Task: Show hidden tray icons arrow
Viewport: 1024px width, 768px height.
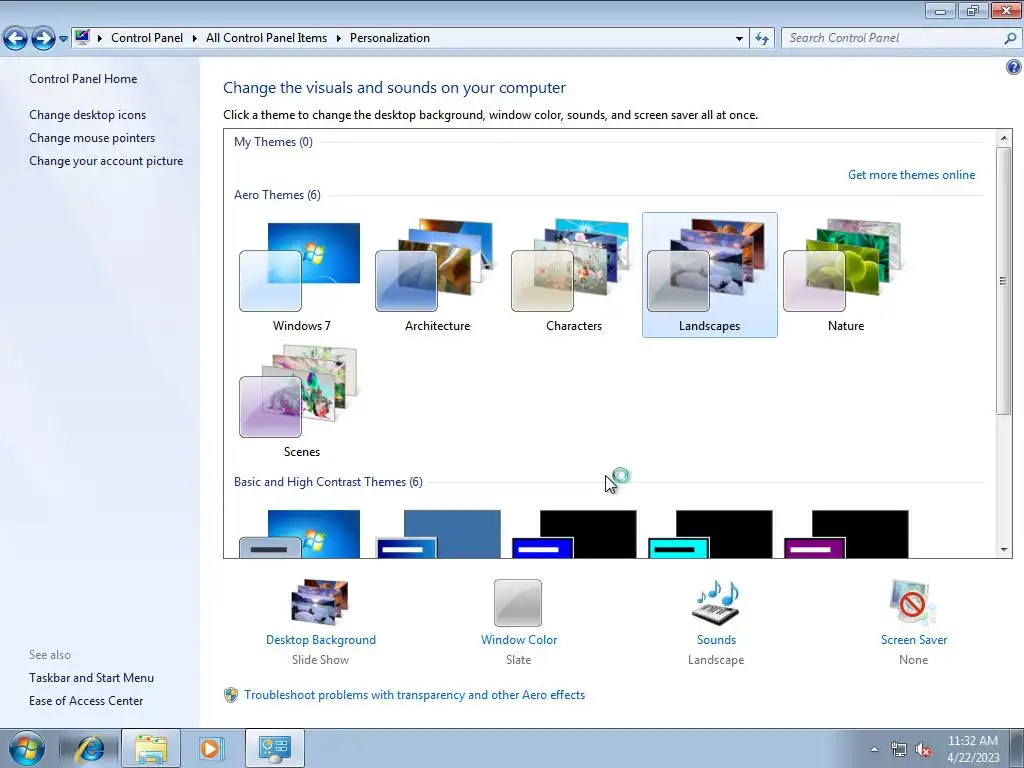Action: [874, 749]
